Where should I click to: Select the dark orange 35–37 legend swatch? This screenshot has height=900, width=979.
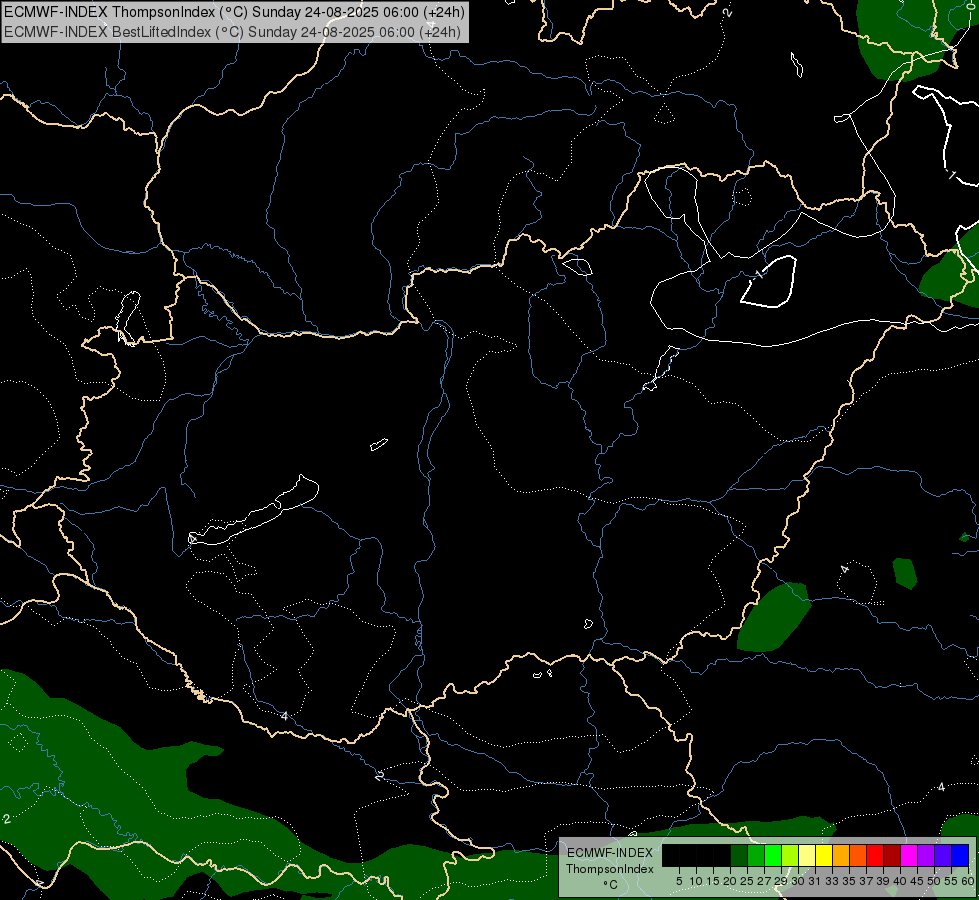point(858,855)
